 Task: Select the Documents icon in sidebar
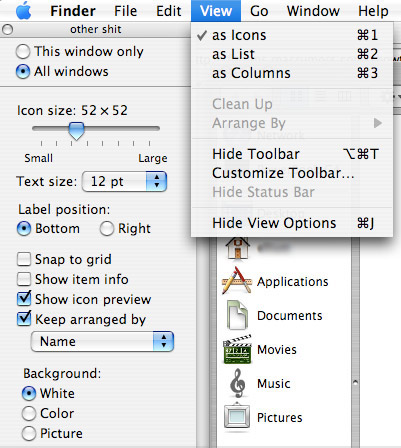pyautogui.click(x=237, y=315)
